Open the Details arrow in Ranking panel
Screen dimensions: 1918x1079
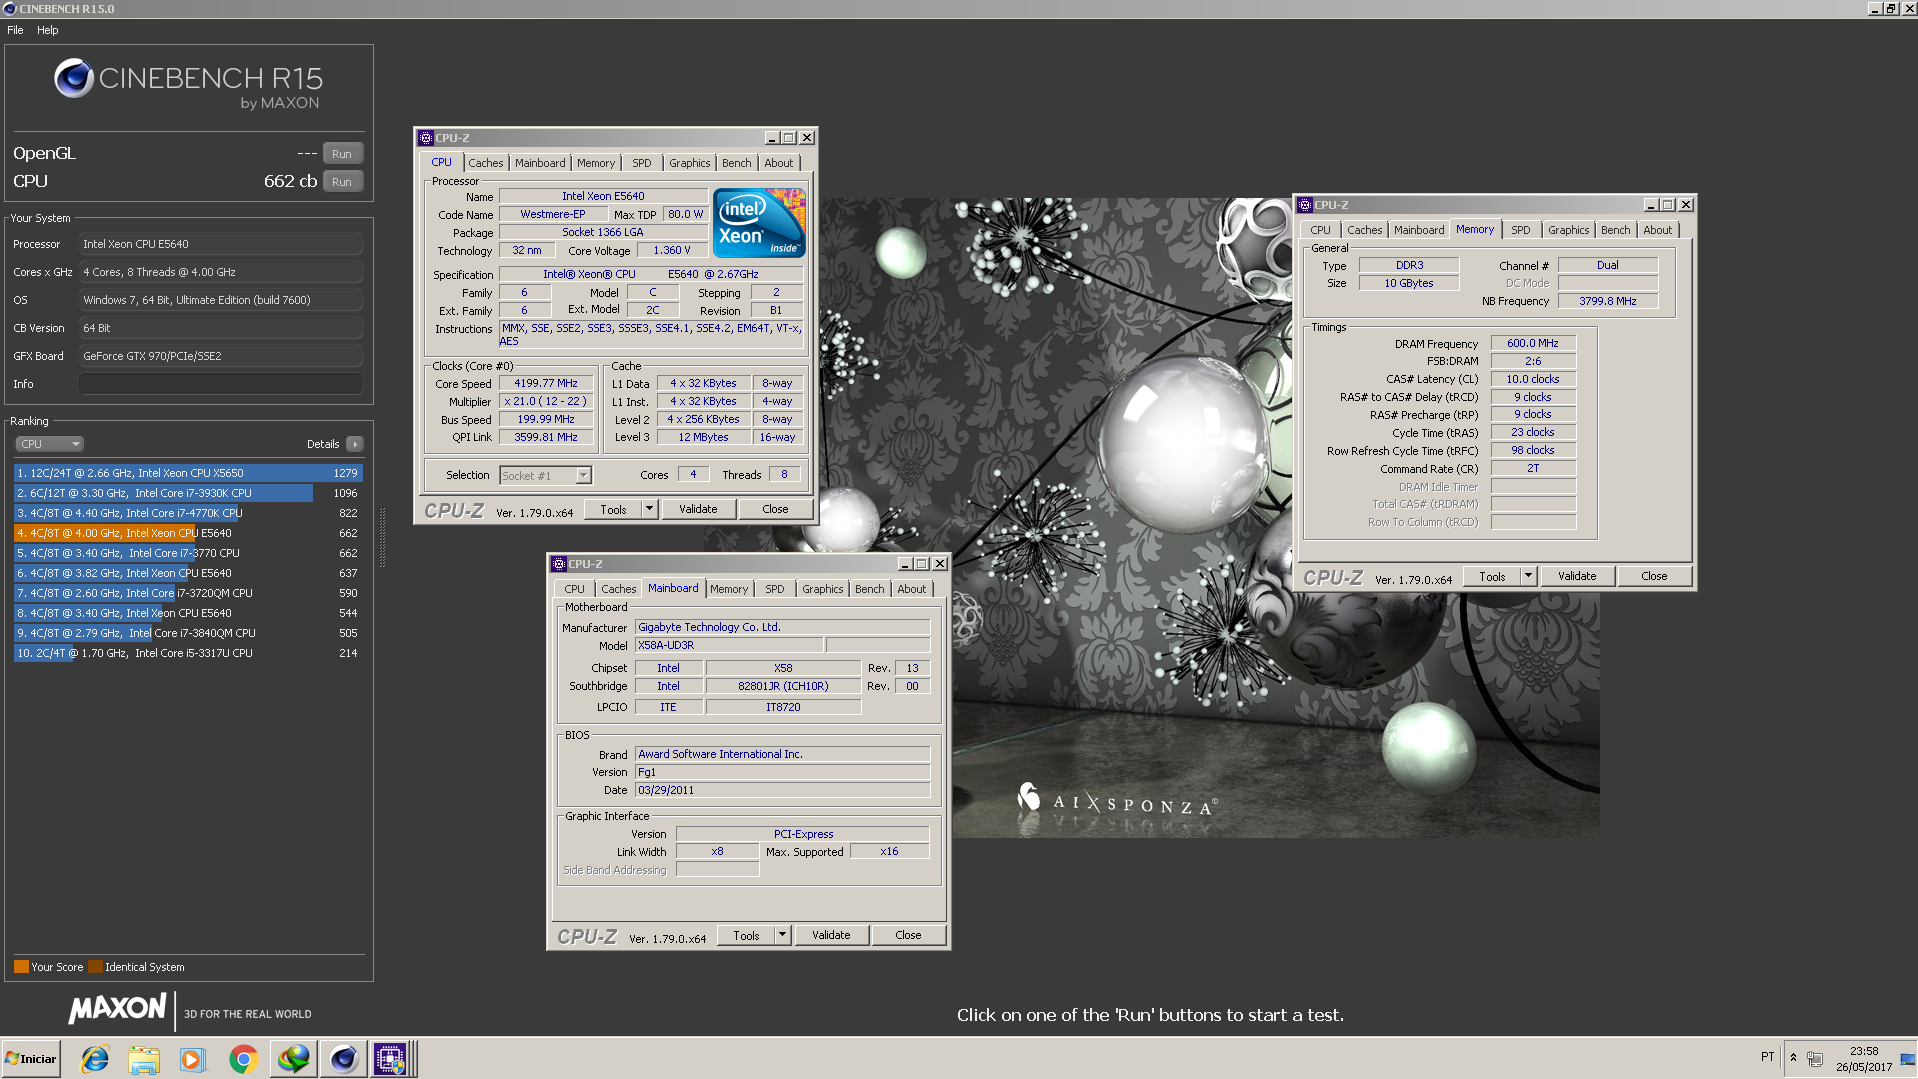coord(355,444)
